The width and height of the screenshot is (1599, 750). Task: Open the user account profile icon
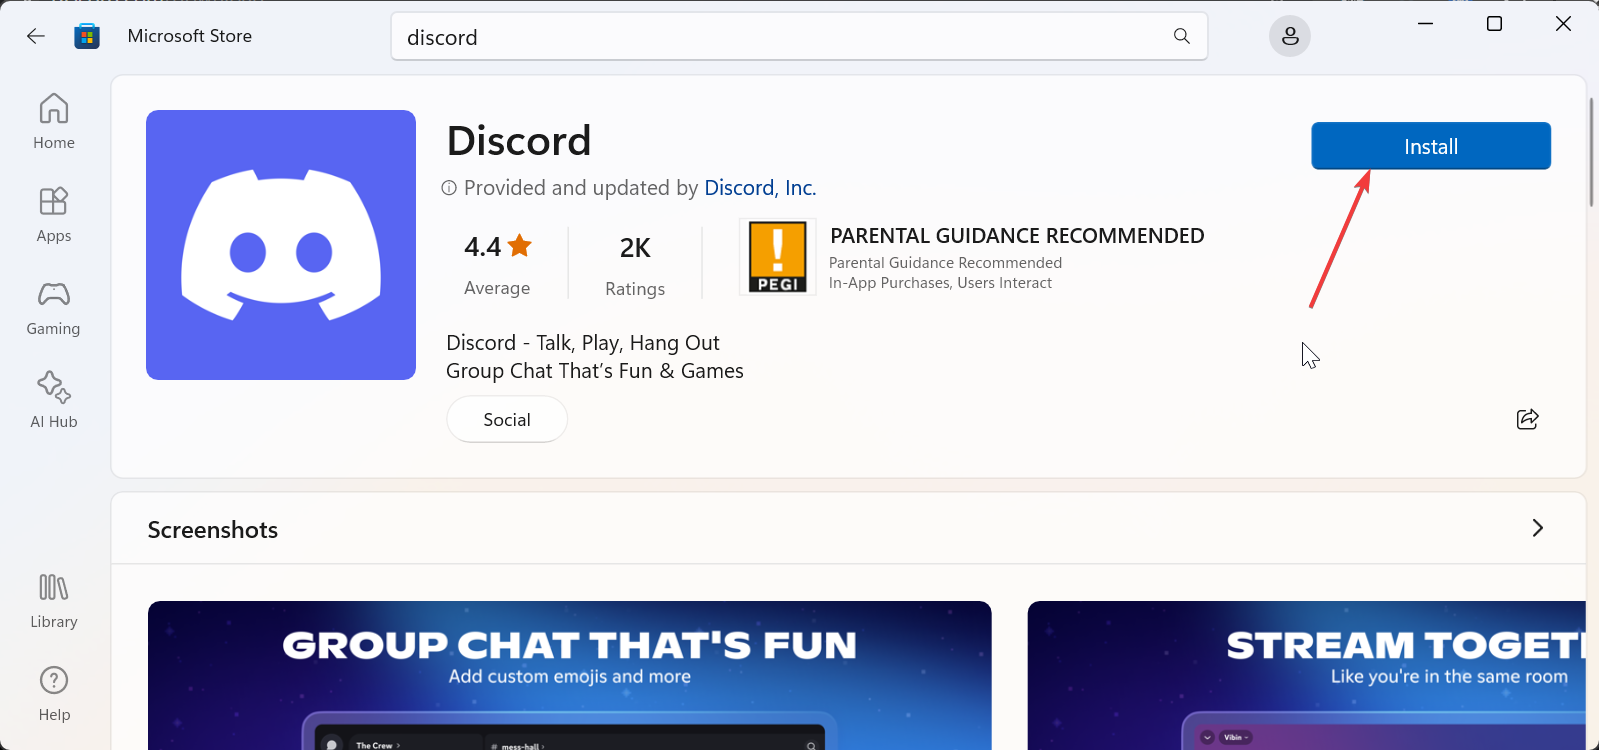tap(1290, 36)
